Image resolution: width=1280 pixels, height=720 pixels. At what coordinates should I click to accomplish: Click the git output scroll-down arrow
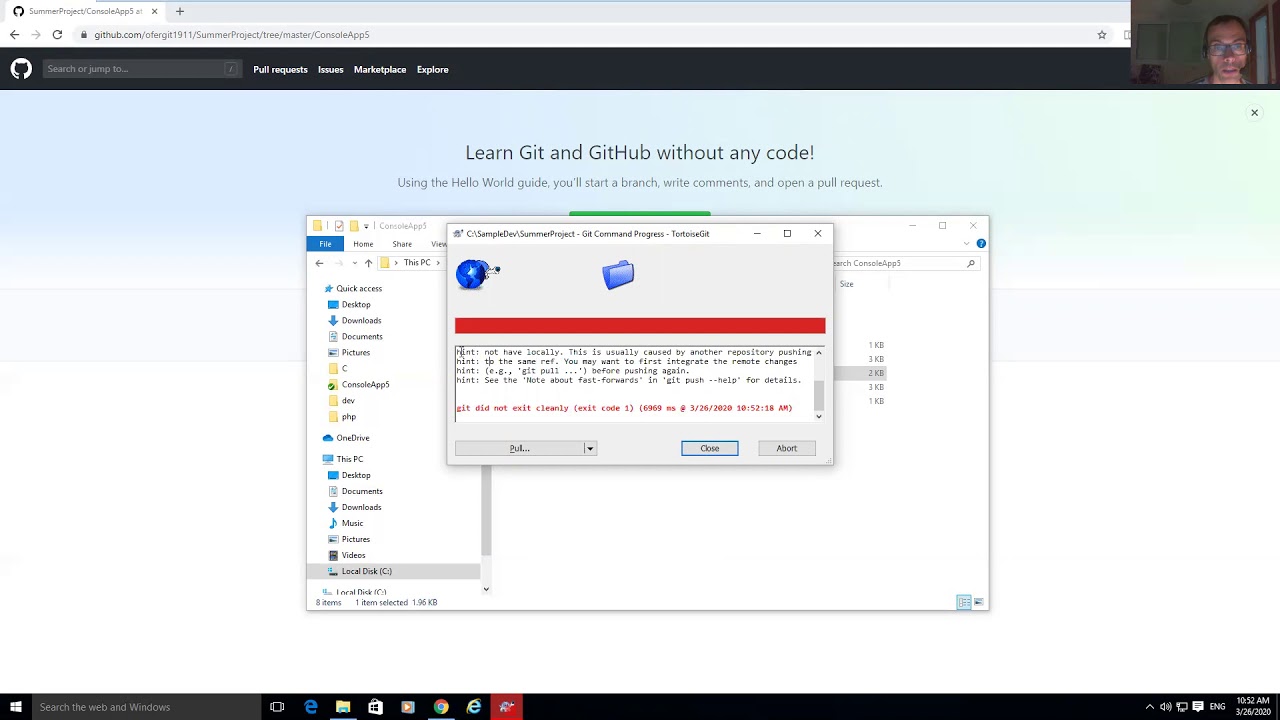[x=819, y=416]
